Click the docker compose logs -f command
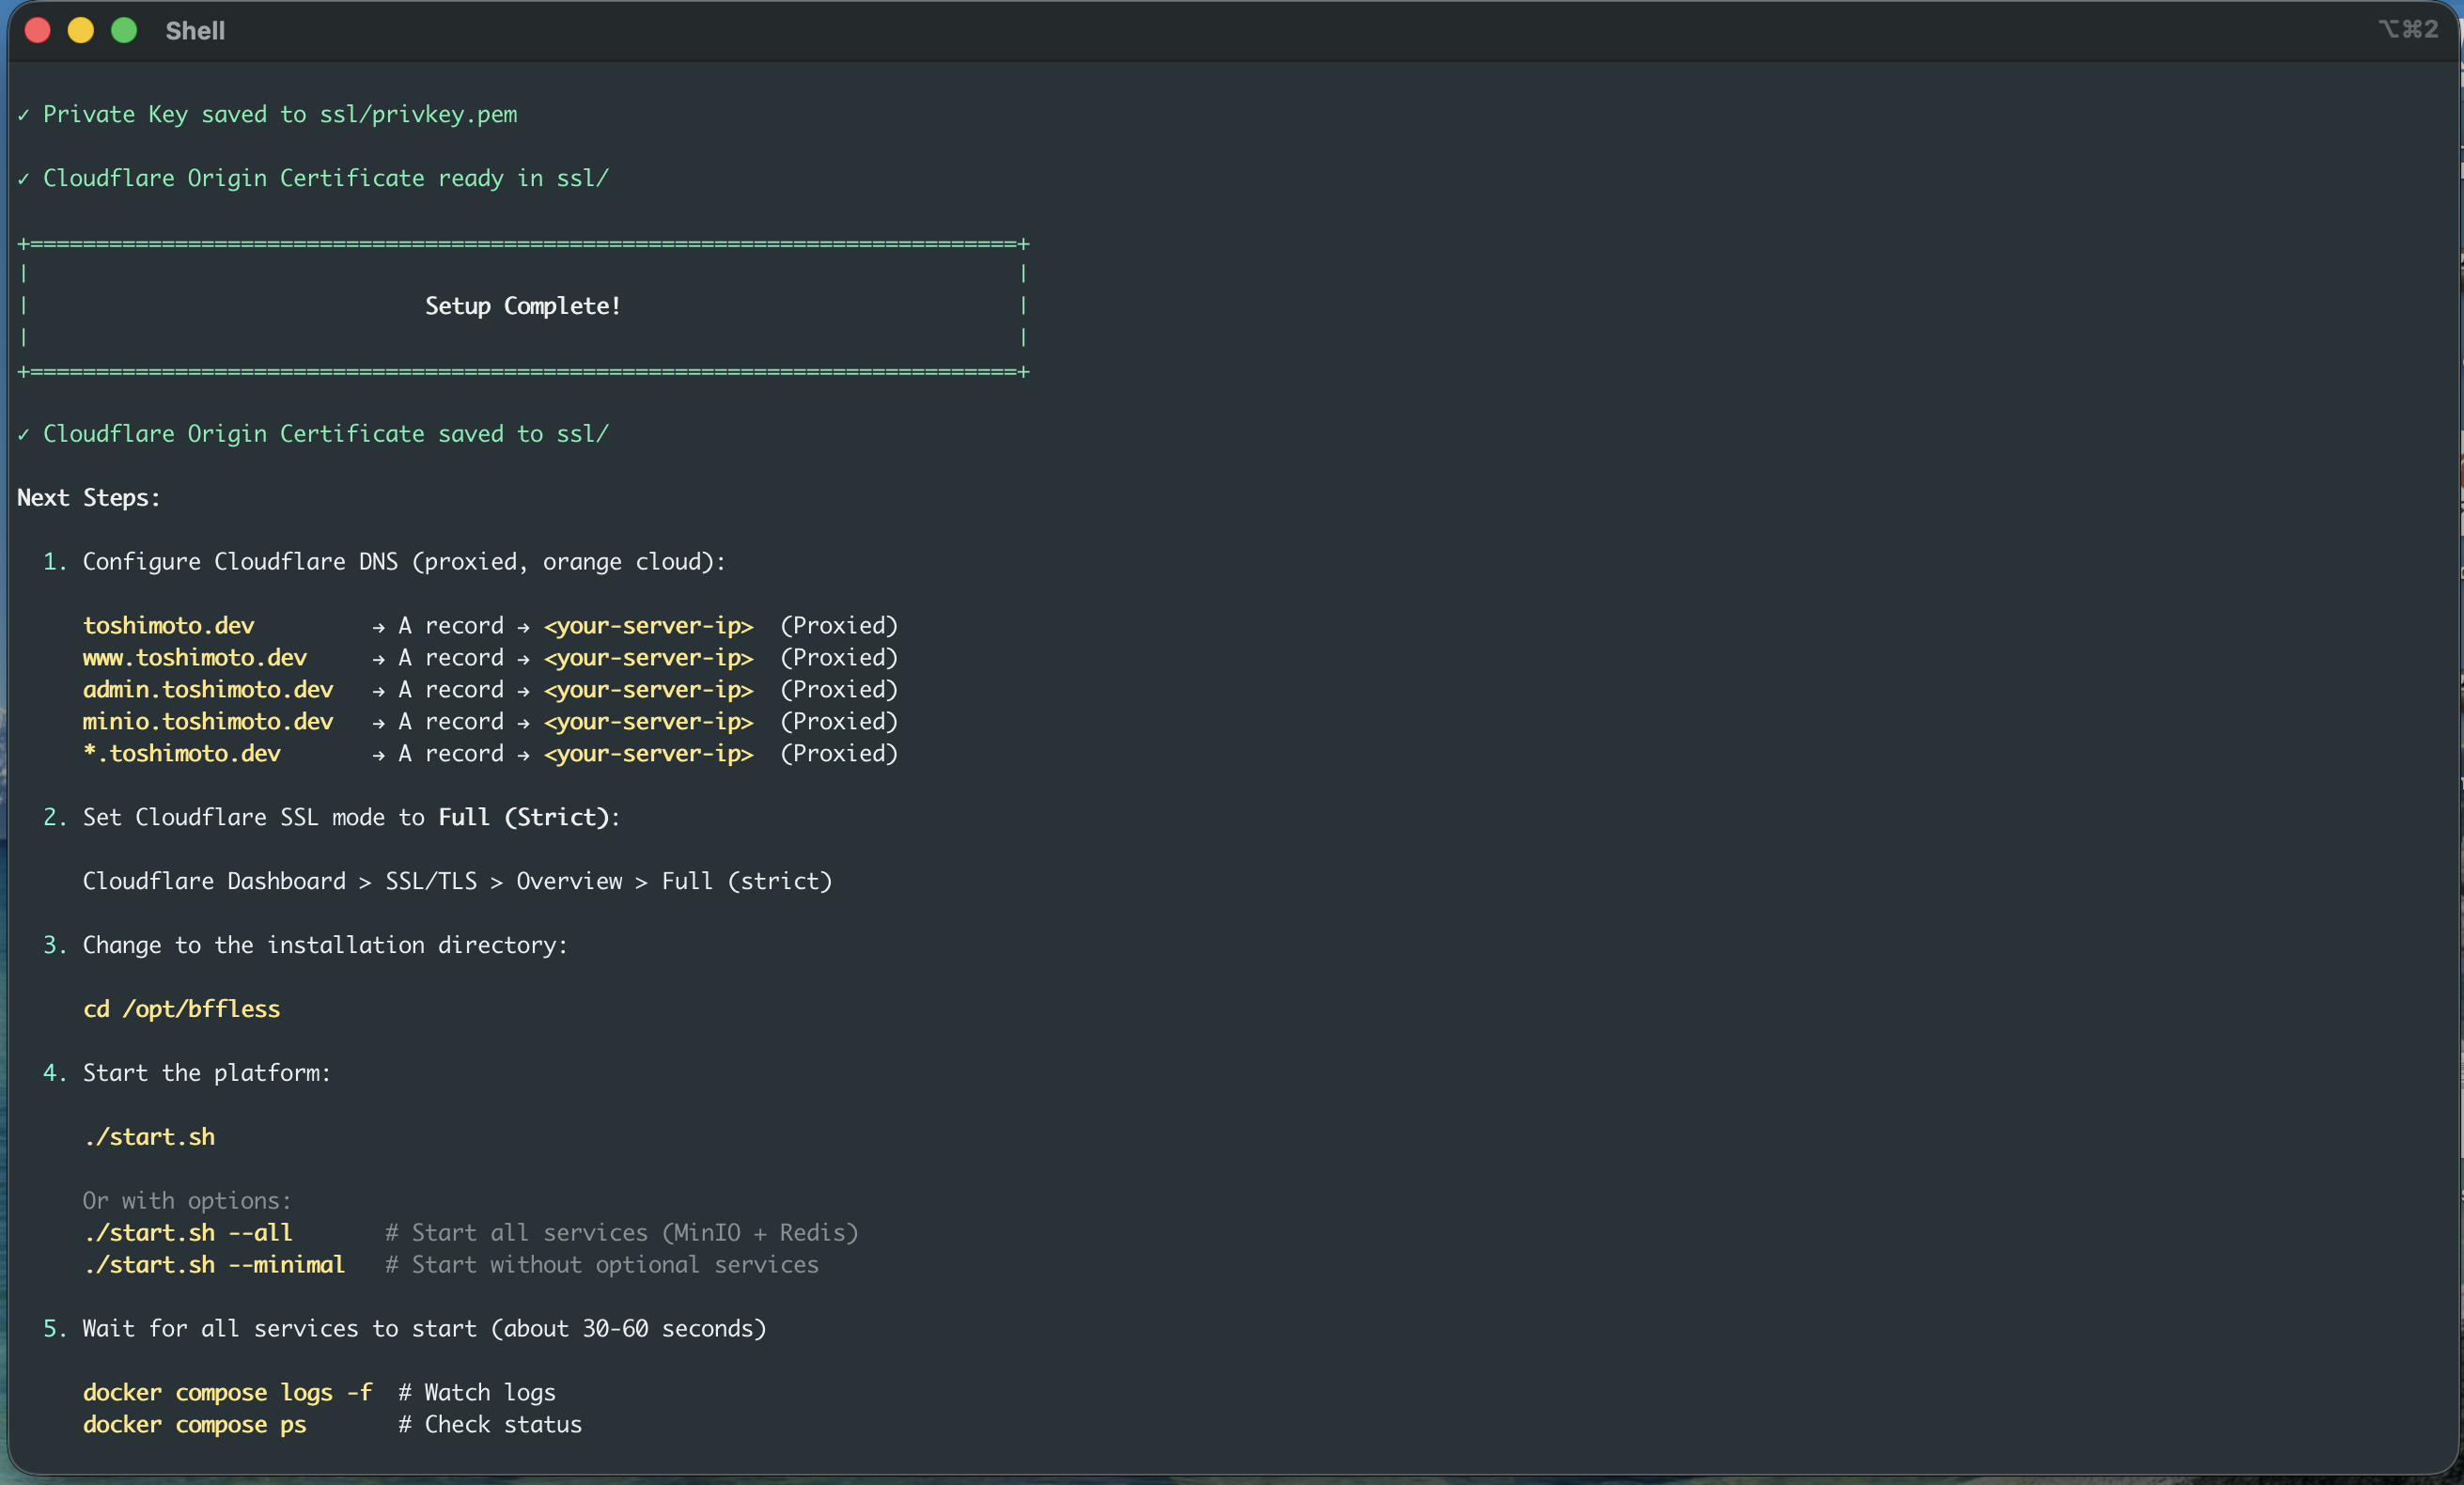 click(x=227, y=1393)
